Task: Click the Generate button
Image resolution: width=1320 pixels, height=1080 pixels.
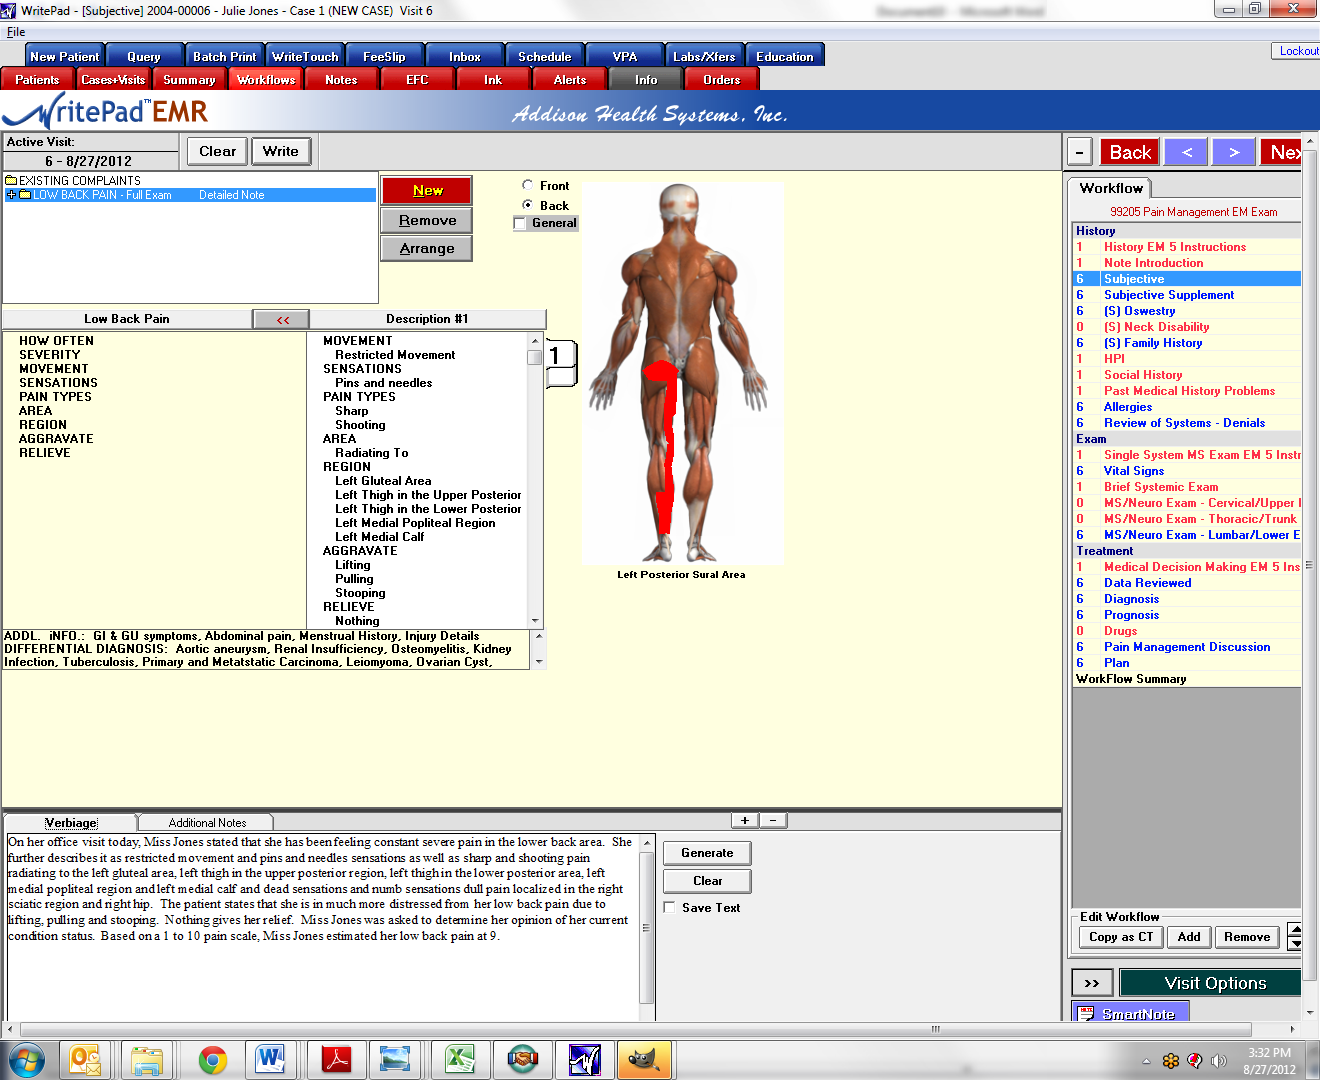Action: [x=707, y=853]
